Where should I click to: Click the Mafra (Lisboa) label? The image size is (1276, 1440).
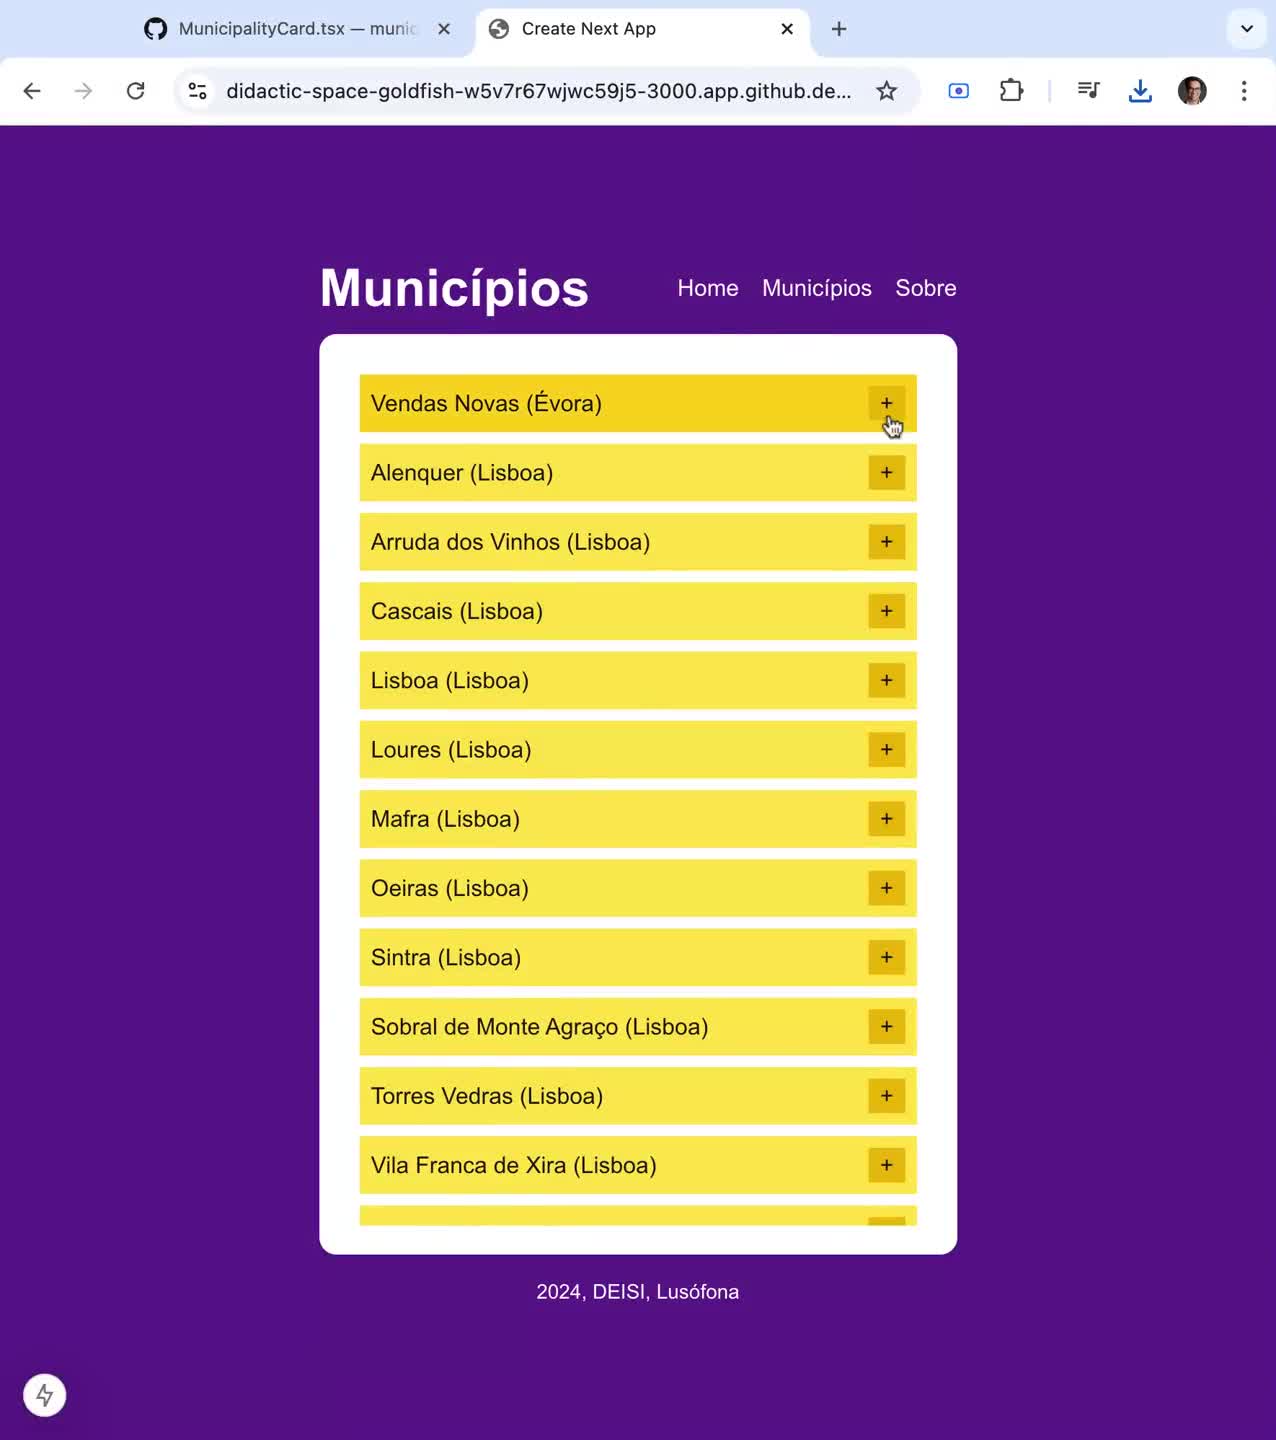point(445,818)
